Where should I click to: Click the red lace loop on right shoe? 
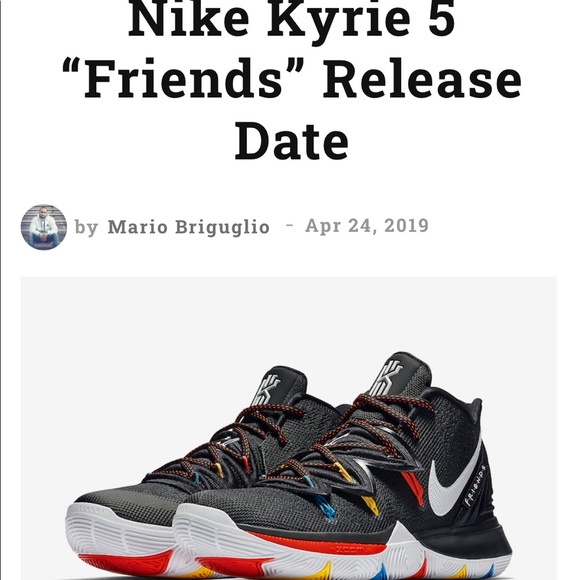point(413,488)
